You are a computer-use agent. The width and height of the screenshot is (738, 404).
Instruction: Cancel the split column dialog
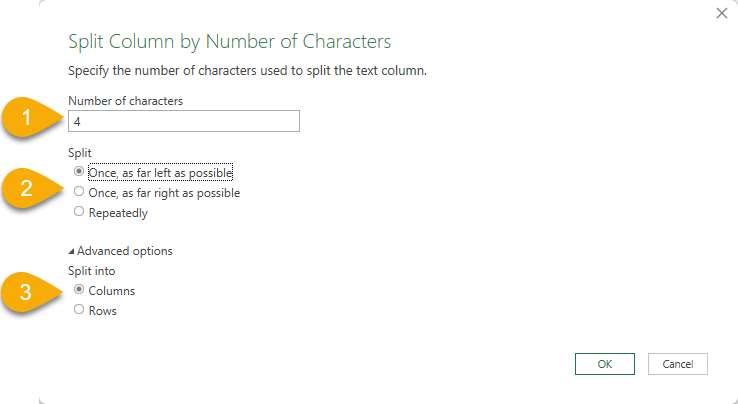[677, 364]
